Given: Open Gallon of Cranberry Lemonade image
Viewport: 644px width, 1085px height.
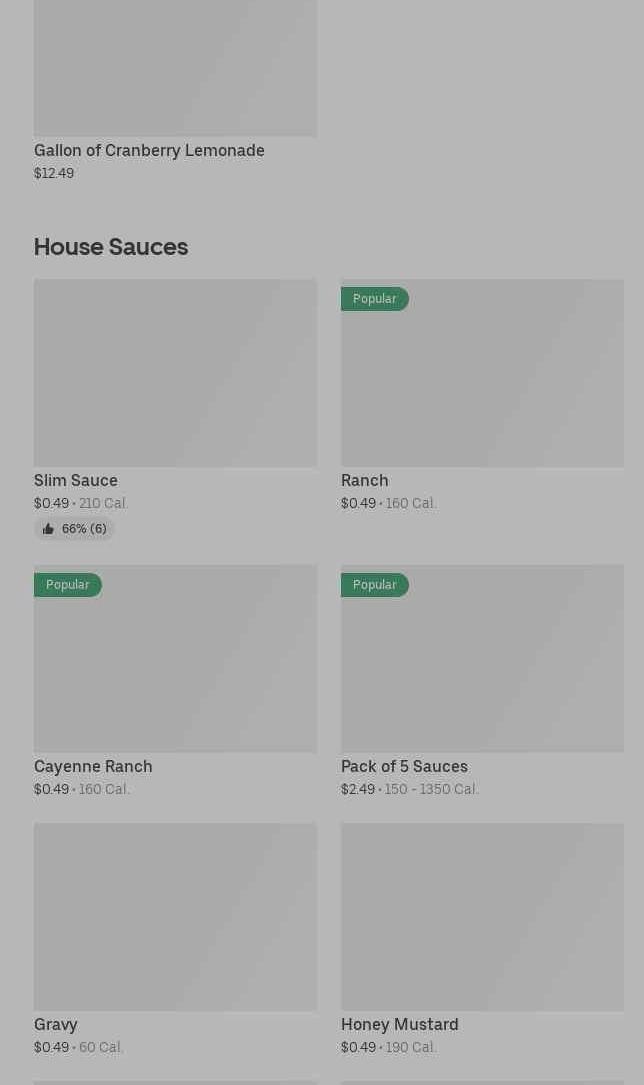Looking at the screenshot, I should coord(175,68).
